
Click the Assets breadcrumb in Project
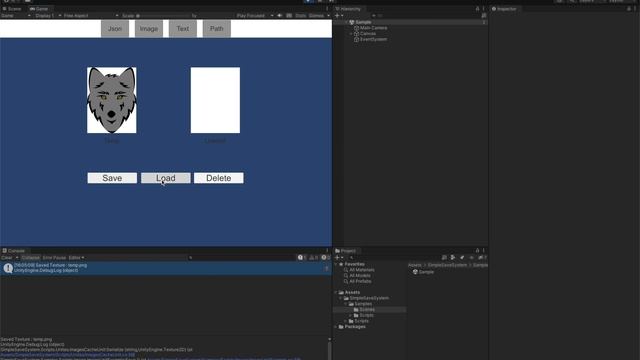click(414, 265)
